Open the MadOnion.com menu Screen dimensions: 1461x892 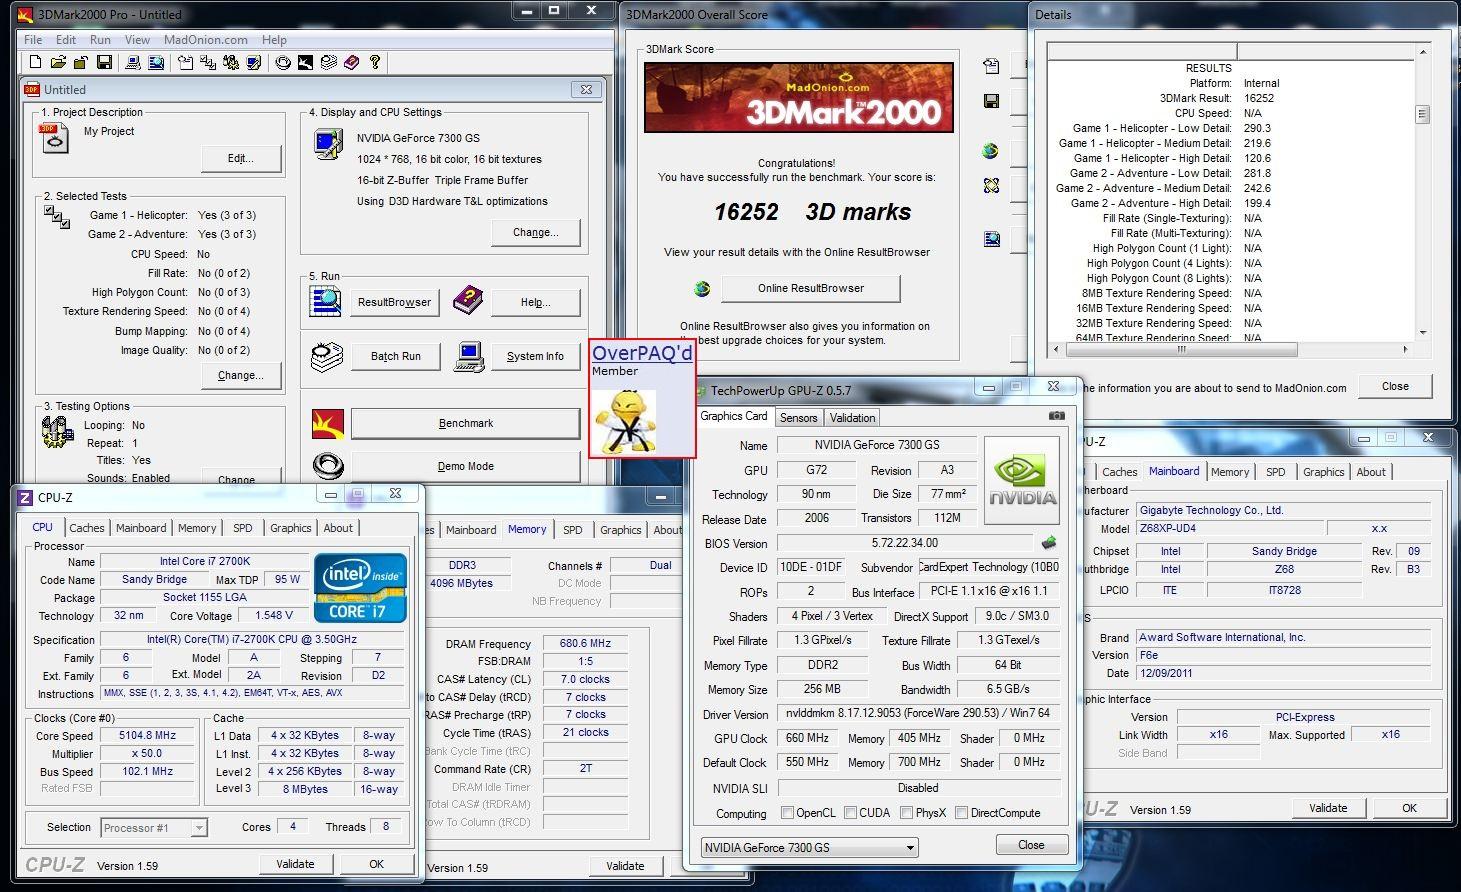click(205, 40)
